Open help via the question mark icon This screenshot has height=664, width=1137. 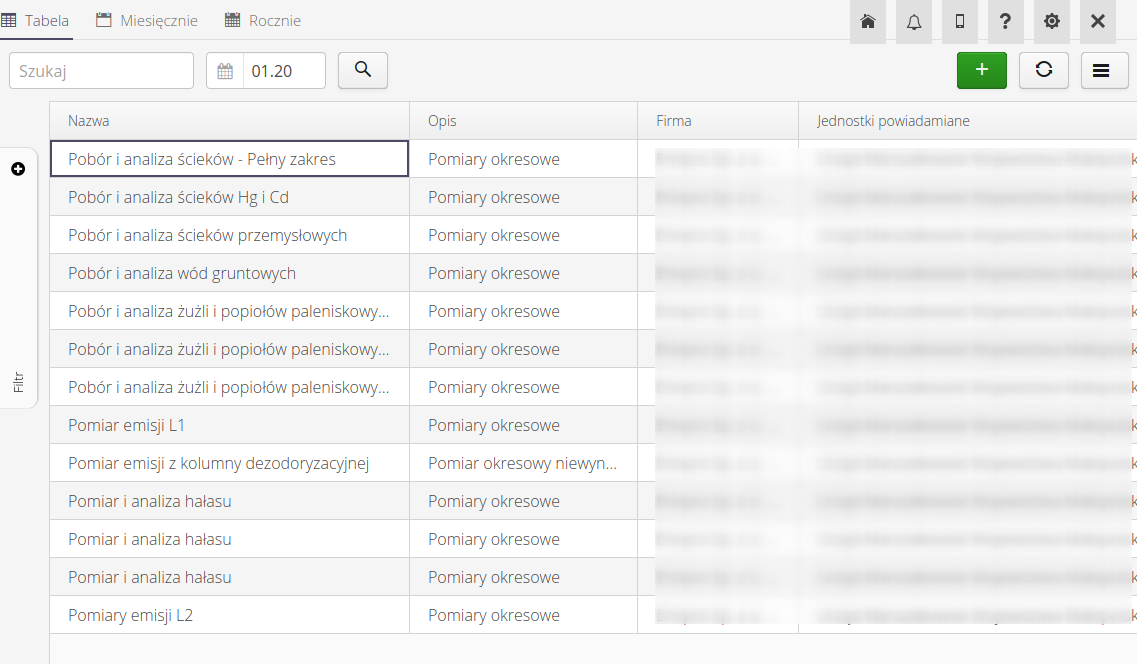coord(1006,22)
